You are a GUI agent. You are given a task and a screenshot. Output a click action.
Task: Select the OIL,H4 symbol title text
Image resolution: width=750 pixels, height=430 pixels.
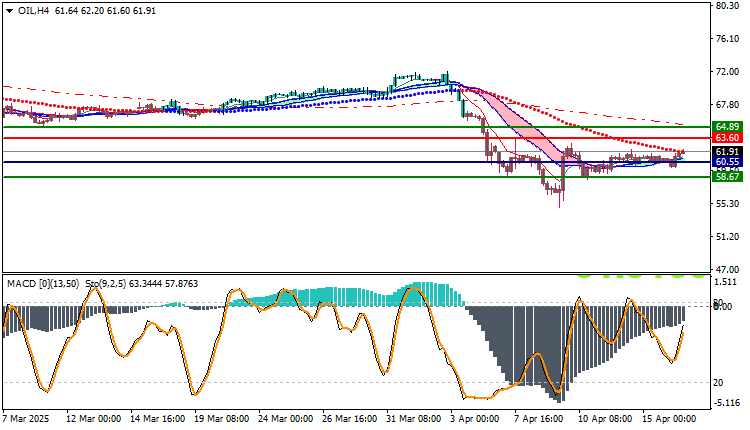pos(33,11)
